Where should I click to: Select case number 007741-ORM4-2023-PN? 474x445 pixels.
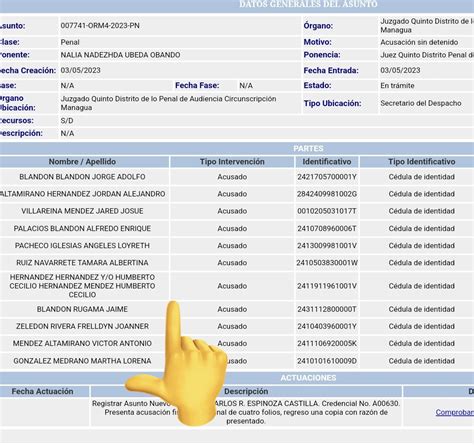point(100,26)
